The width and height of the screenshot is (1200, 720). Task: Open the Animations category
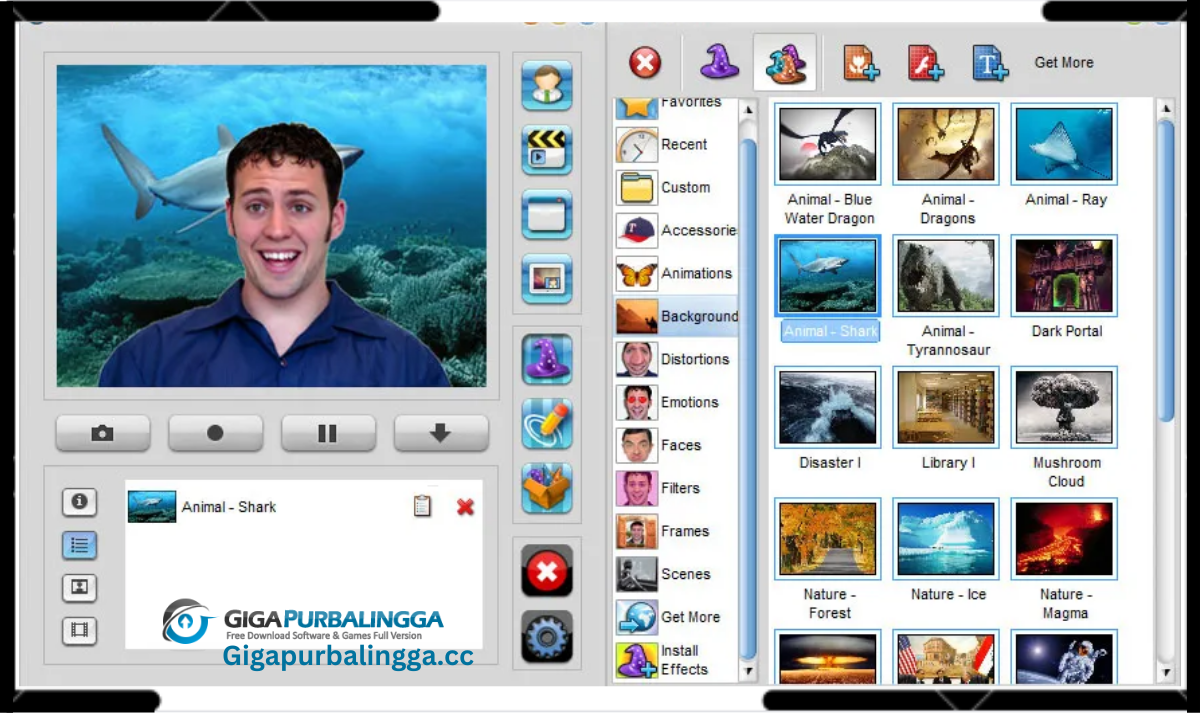(676, 273)
